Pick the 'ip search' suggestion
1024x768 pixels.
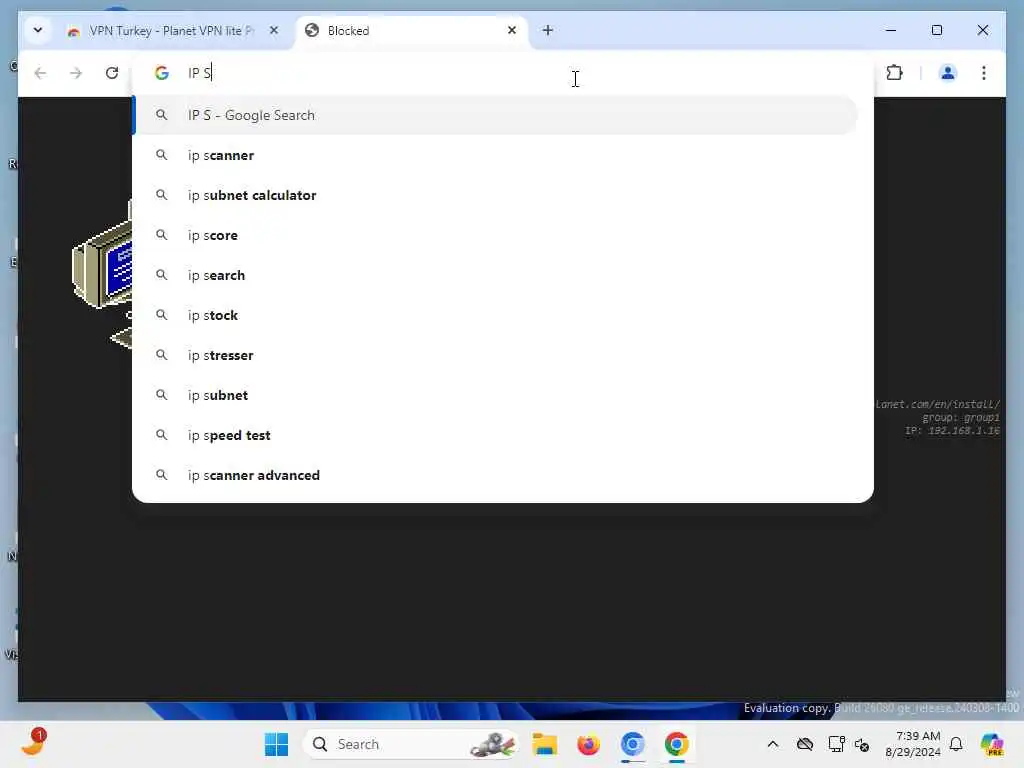[x=496, y=275]
